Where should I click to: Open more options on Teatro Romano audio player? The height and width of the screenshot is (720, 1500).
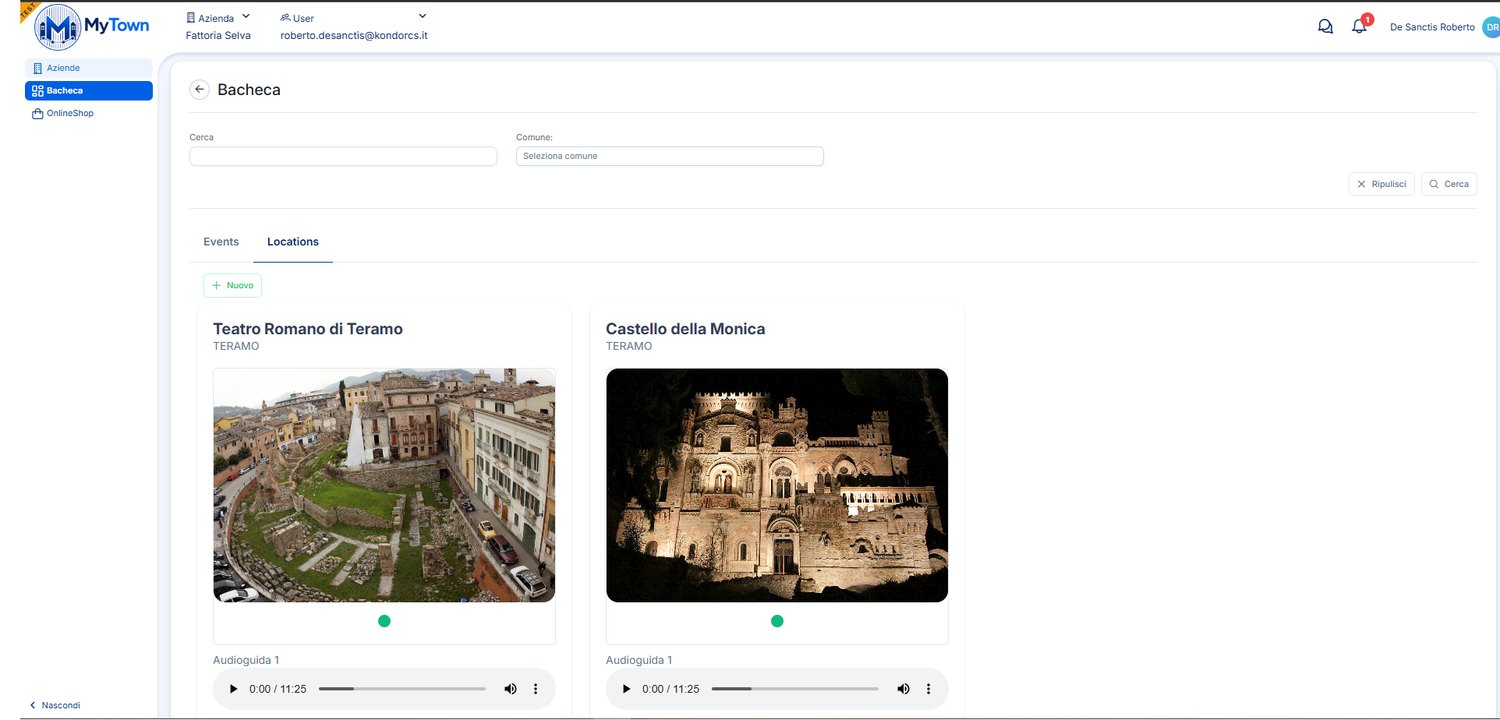[x=535, y=689]
